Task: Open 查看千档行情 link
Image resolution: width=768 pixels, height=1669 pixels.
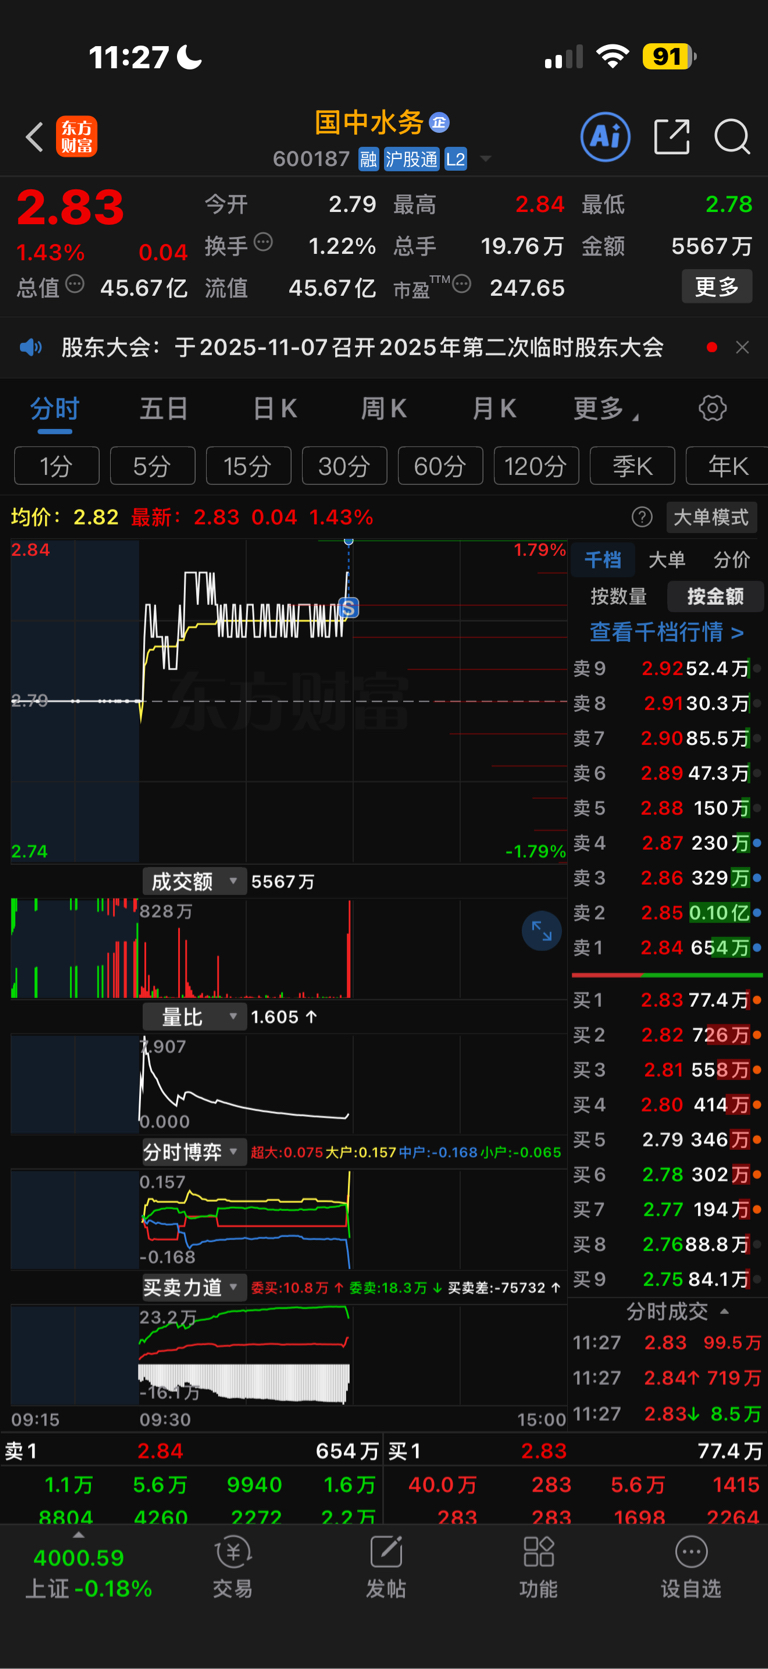Action: coord(667,632)
